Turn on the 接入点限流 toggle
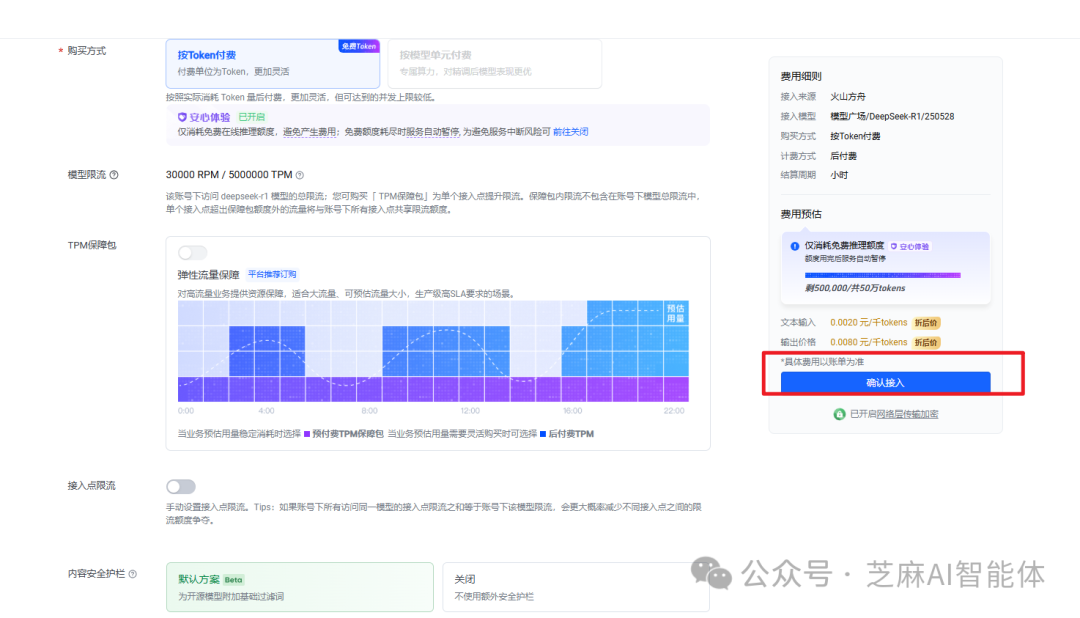 click(181, 485)
